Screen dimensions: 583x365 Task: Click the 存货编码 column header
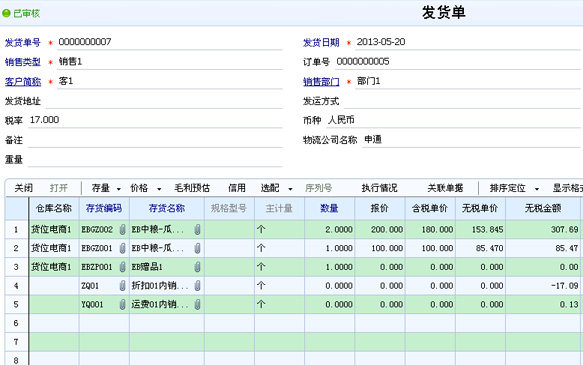pyautogui.click(x=104, y=209)
